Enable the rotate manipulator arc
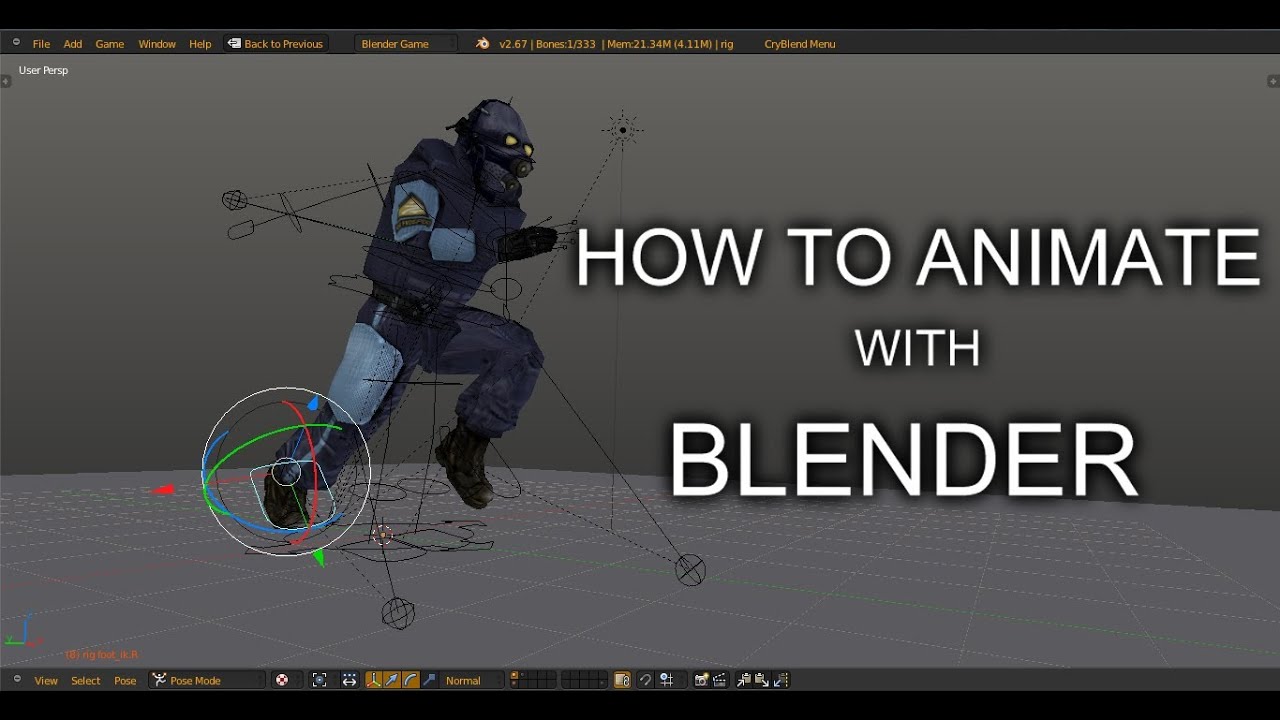Screen dimensions: 1280x720 tap(410, 680)
